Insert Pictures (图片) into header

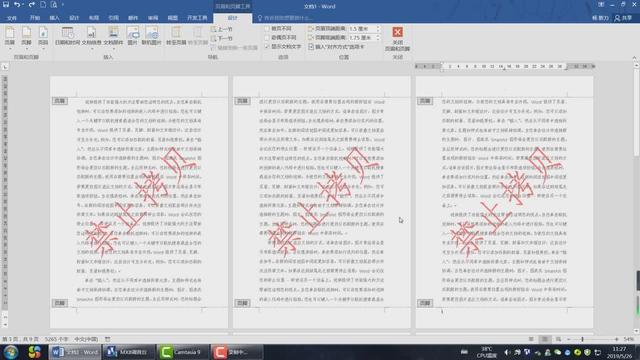coord(132,36)
